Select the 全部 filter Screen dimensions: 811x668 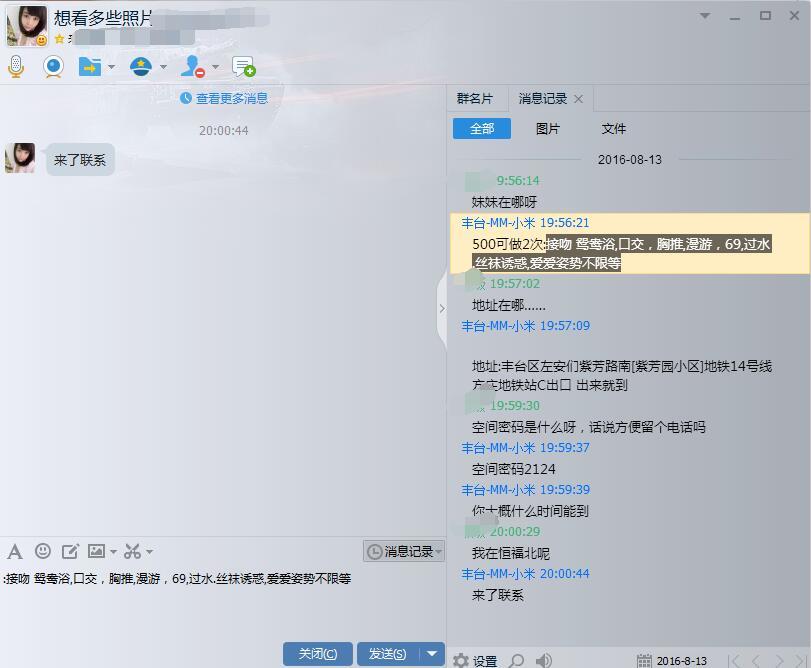(482, 128)
